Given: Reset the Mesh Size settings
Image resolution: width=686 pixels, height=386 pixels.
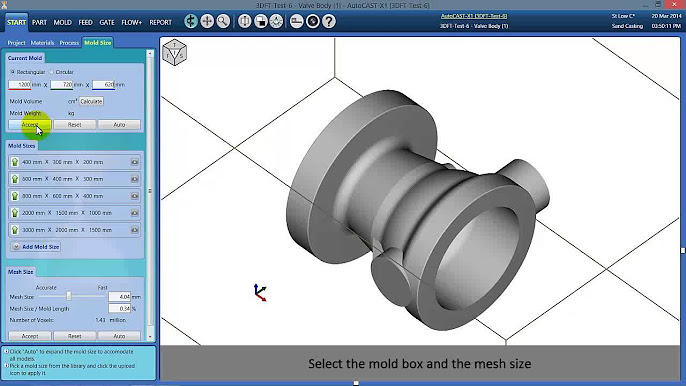Looking at the screenshot, I should tap(74, 336).
